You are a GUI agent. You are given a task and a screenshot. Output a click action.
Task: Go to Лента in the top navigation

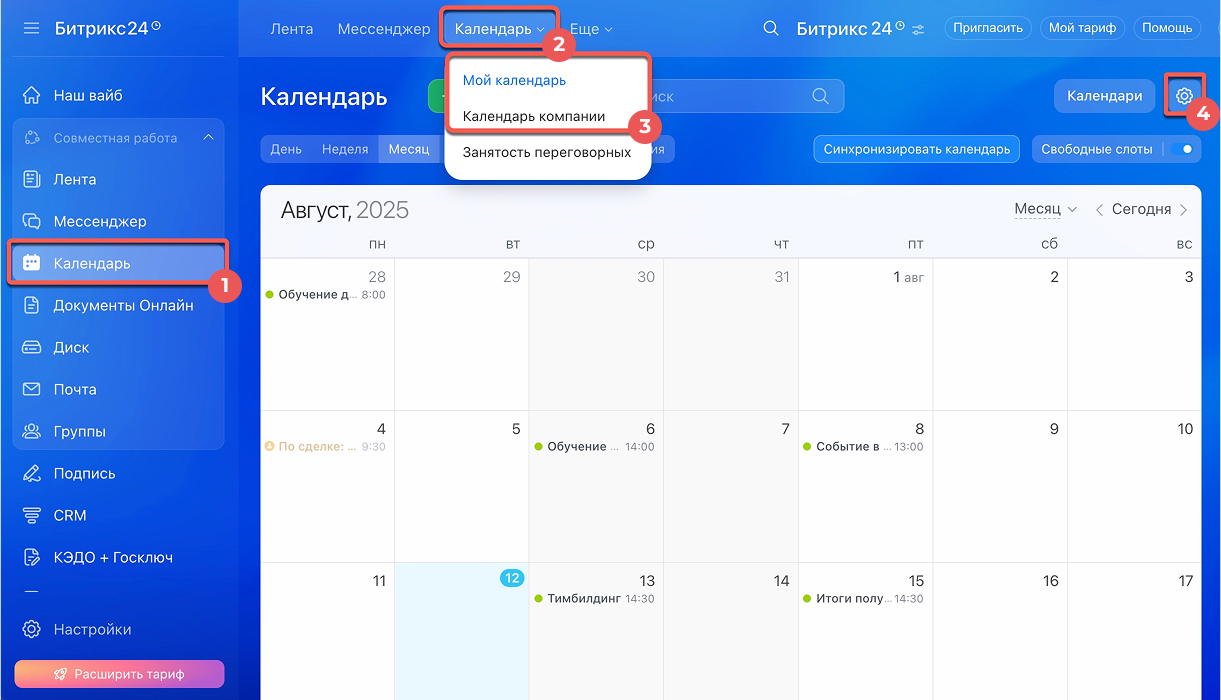tap(292, 29)
